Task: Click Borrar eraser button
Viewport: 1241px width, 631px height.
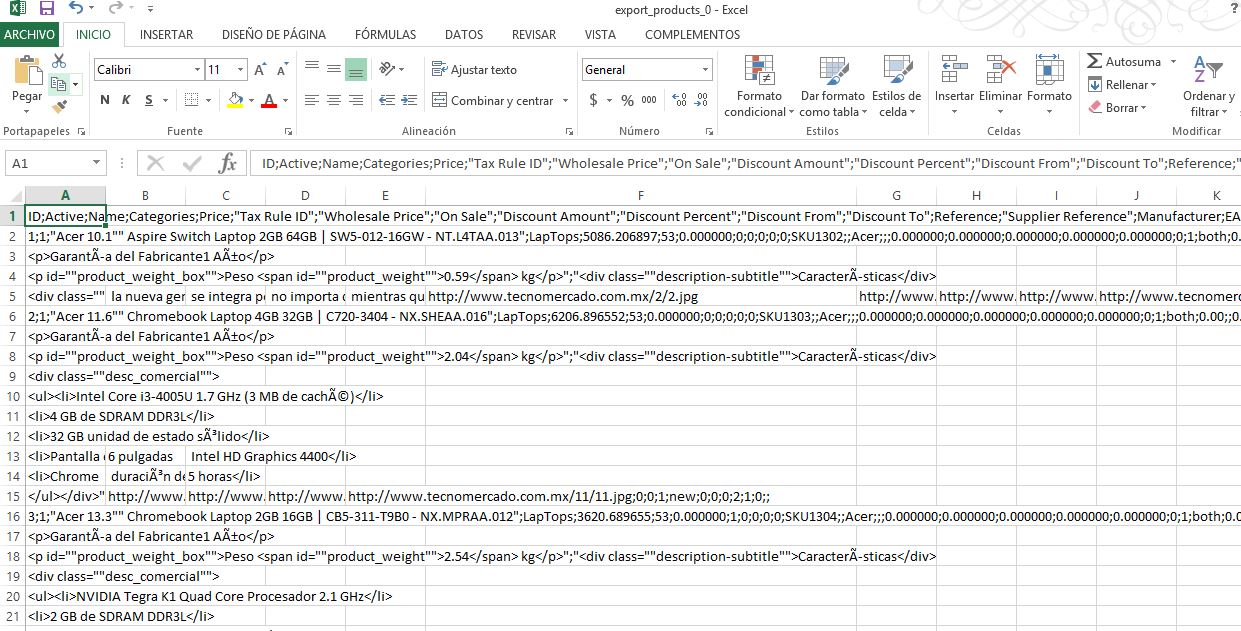Action: pos(1117,108)
